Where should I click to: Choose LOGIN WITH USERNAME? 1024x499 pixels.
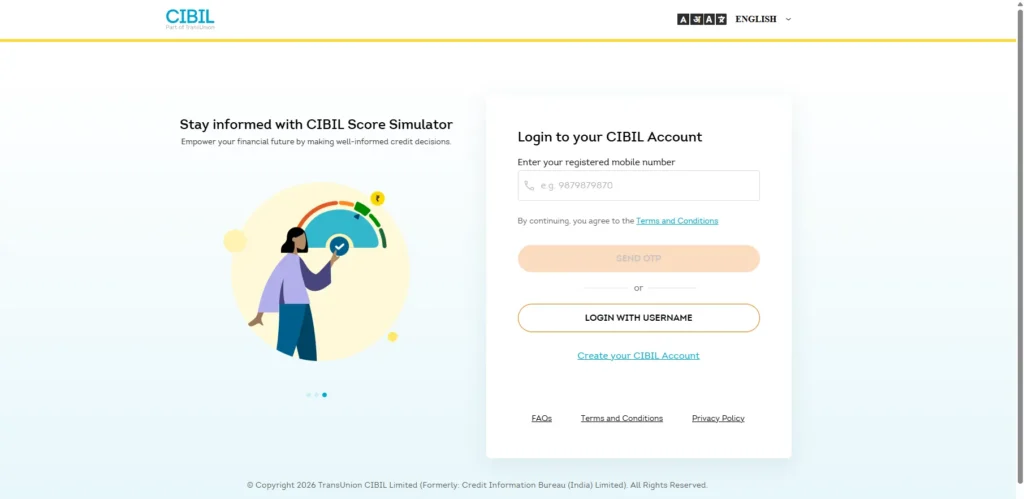coord(638,318)
